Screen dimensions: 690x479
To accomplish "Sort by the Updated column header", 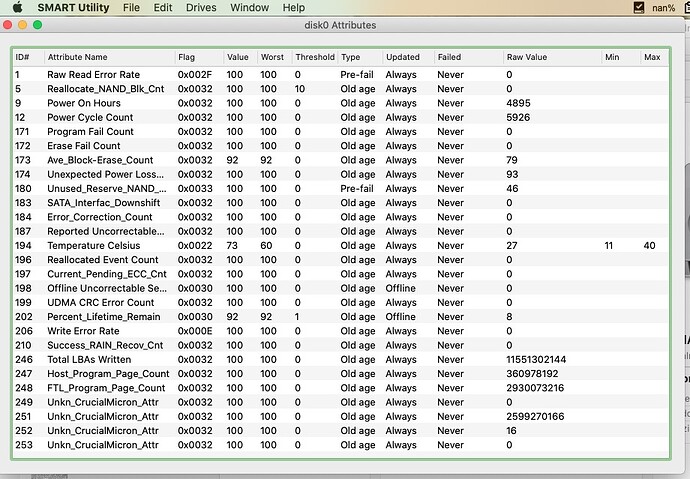I will tap(409, 57).
